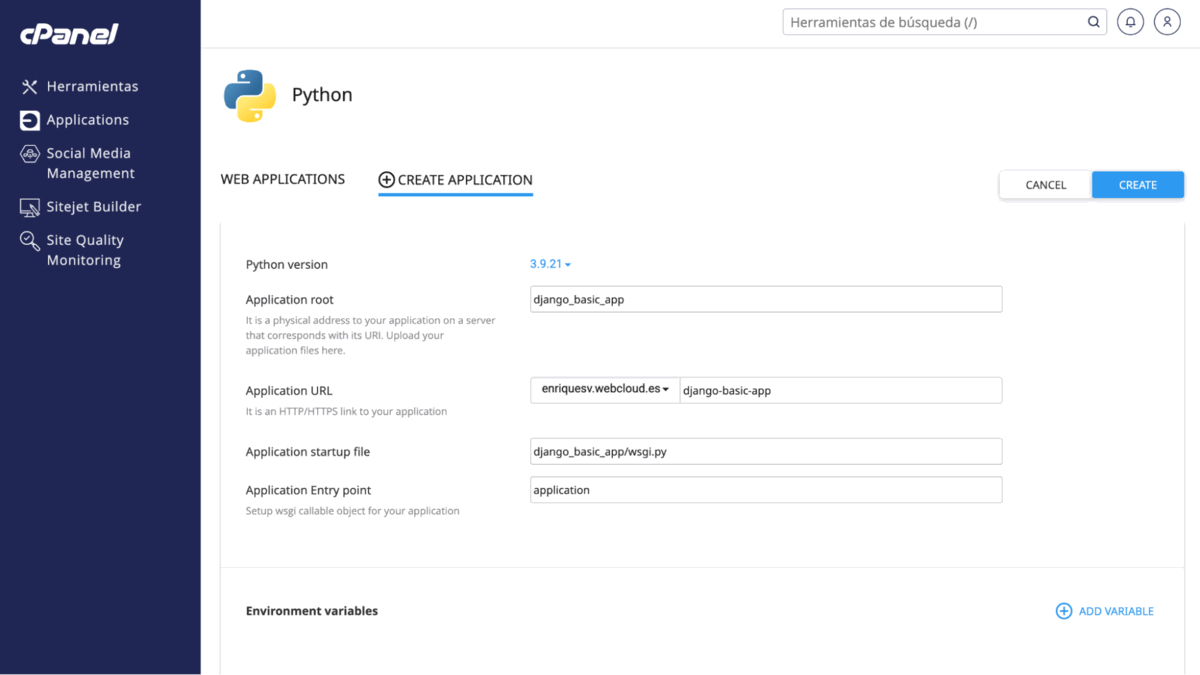1200x675 pixels.
Task: Open Sitejet Builder from the sidebar
Action: pyautogui.click(x=94, y=207)
